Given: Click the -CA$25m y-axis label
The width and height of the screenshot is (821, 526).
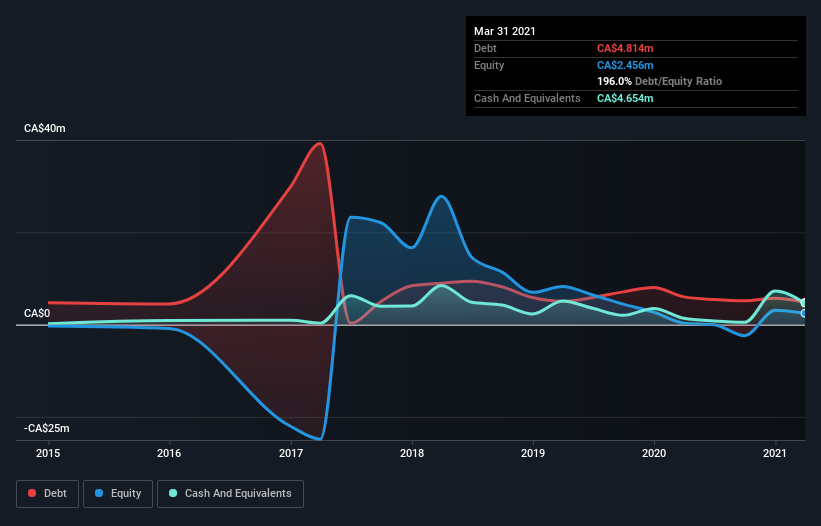Looking at the screenshot, I should point(47,428).
